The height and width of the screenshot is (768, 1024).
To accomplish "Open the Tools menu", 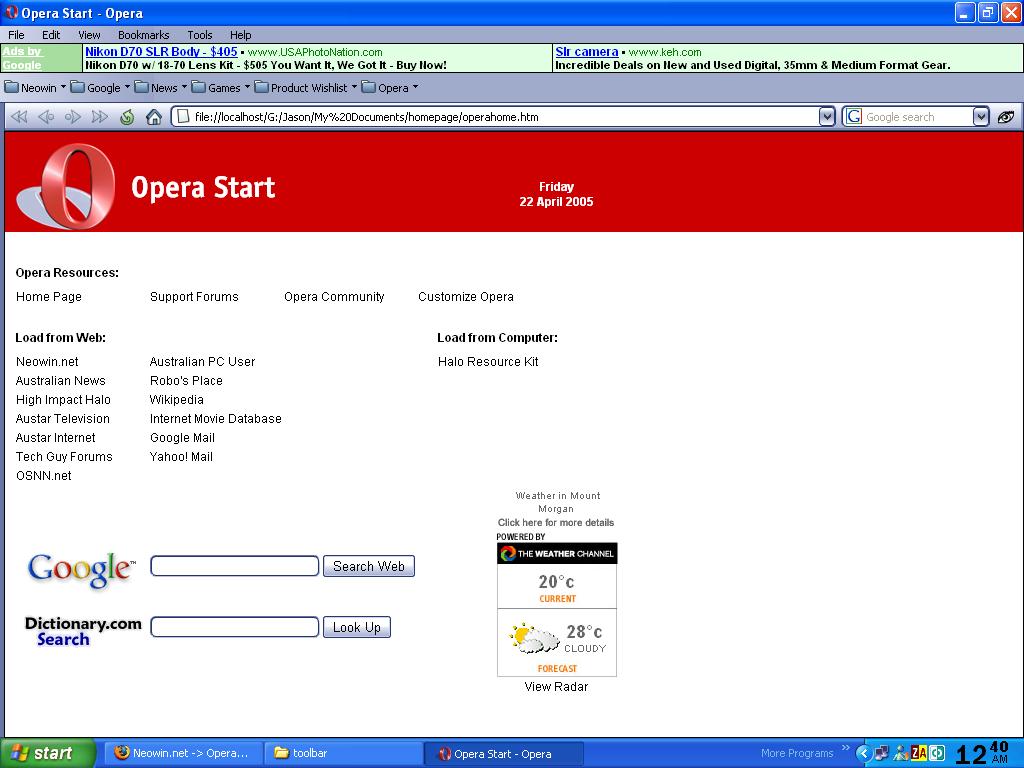I will click(x=200, y=35).
